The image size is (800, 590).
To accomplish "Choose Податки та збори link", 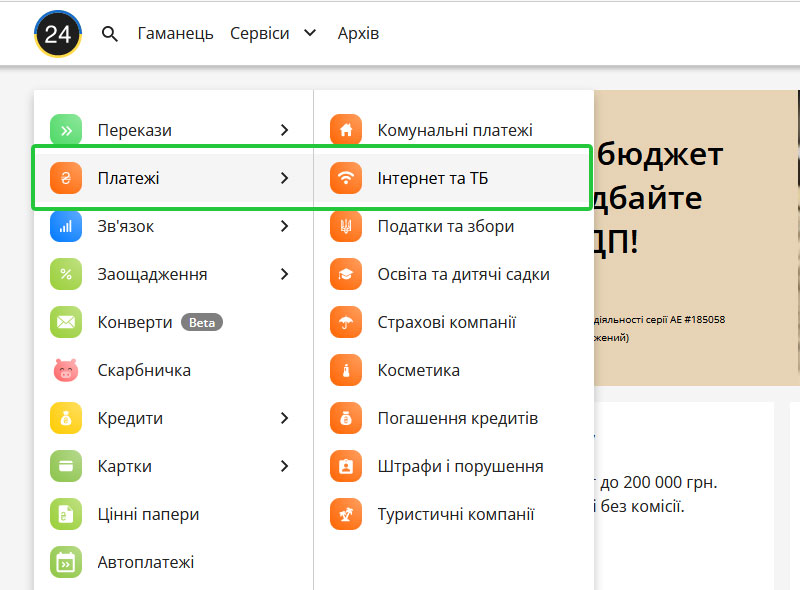I will (446, 226).
